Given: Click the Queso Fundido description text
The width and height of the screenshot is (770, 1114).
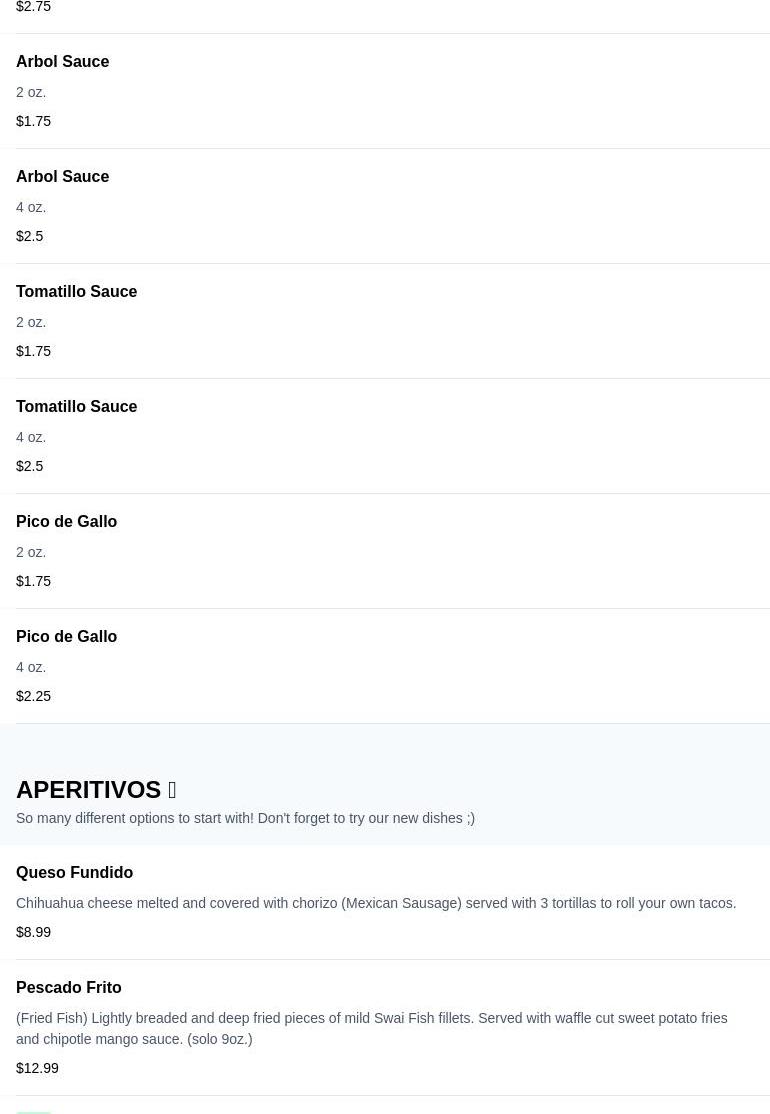Looking at the screenshot, I should (x=375, y=903).
